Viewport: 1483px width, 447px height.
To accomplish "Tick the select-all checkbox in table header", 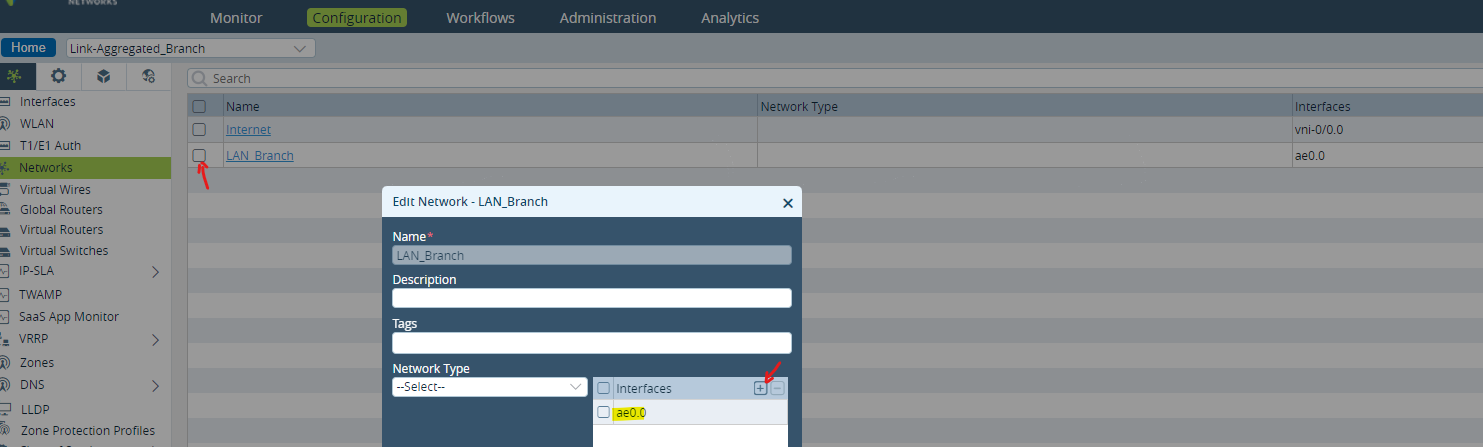I will pos(199,106).
